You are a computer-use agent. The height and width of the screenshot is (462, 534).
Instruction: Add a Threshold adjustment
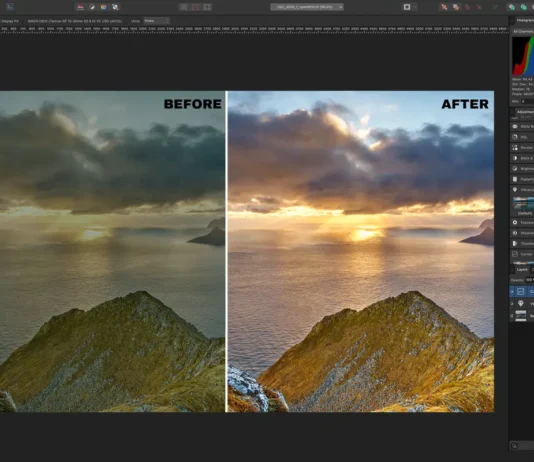click(522, 243)
